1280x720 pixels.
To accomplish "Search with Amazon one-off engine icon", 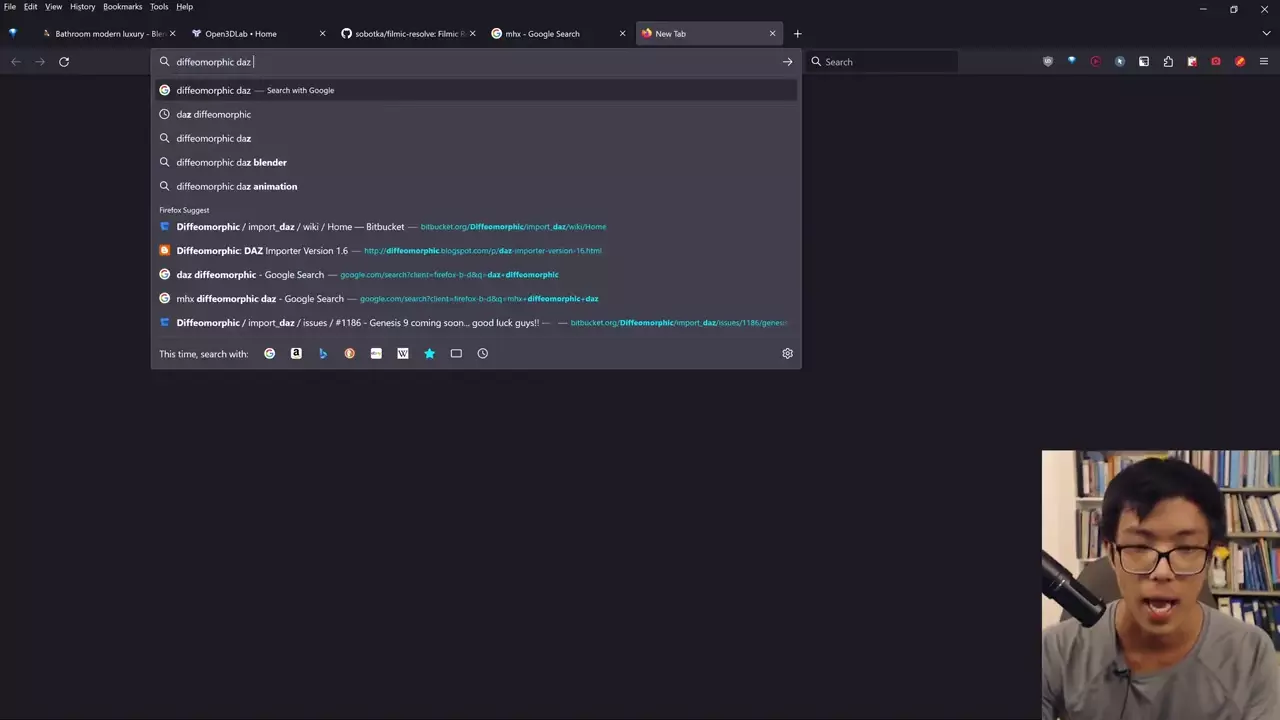I will [296, 353].
